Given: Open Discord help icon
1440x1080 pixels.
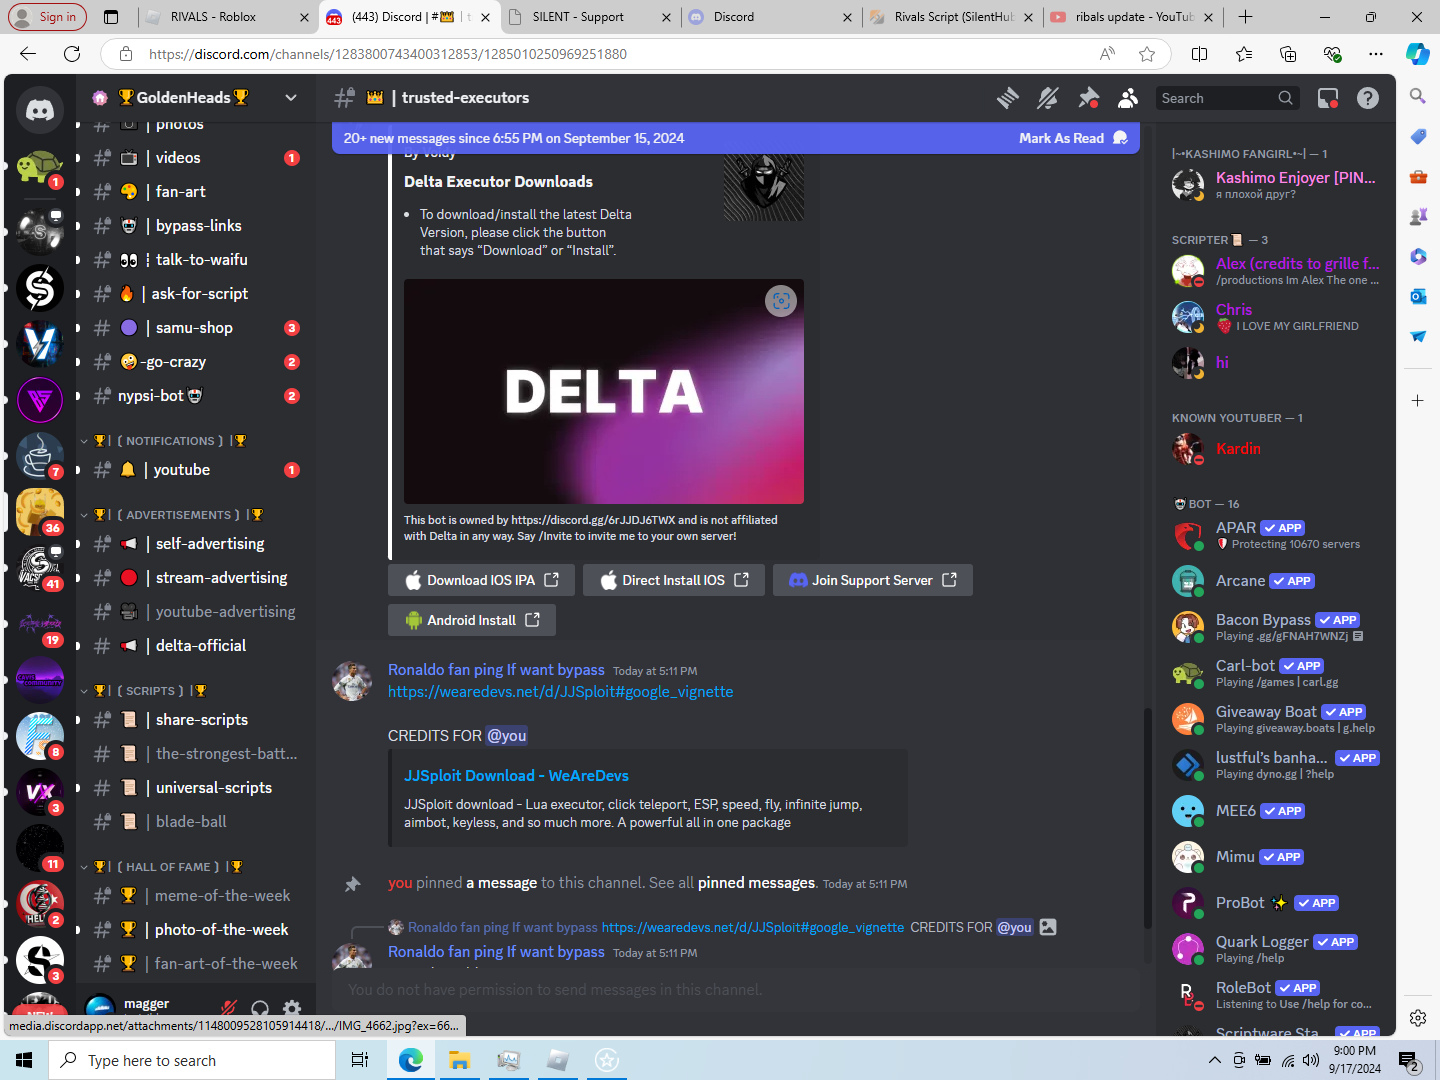Looking at the screenshot, I should click(1368, 98).
